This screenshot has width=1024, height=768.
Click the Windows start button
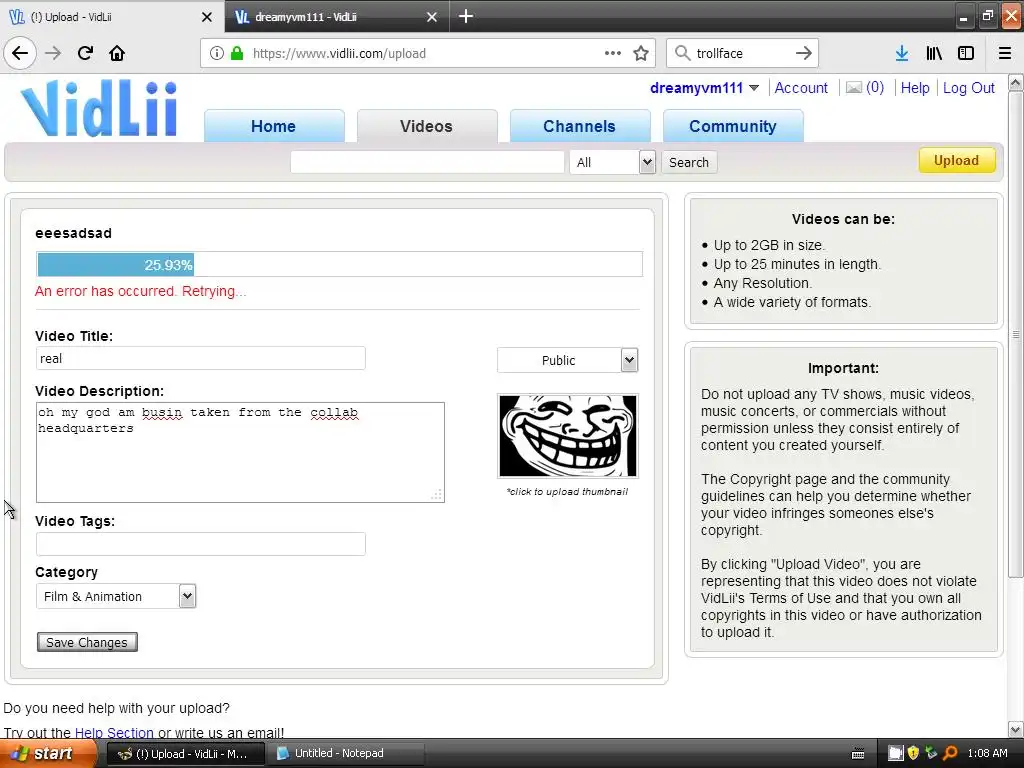[x=47, y=753]
